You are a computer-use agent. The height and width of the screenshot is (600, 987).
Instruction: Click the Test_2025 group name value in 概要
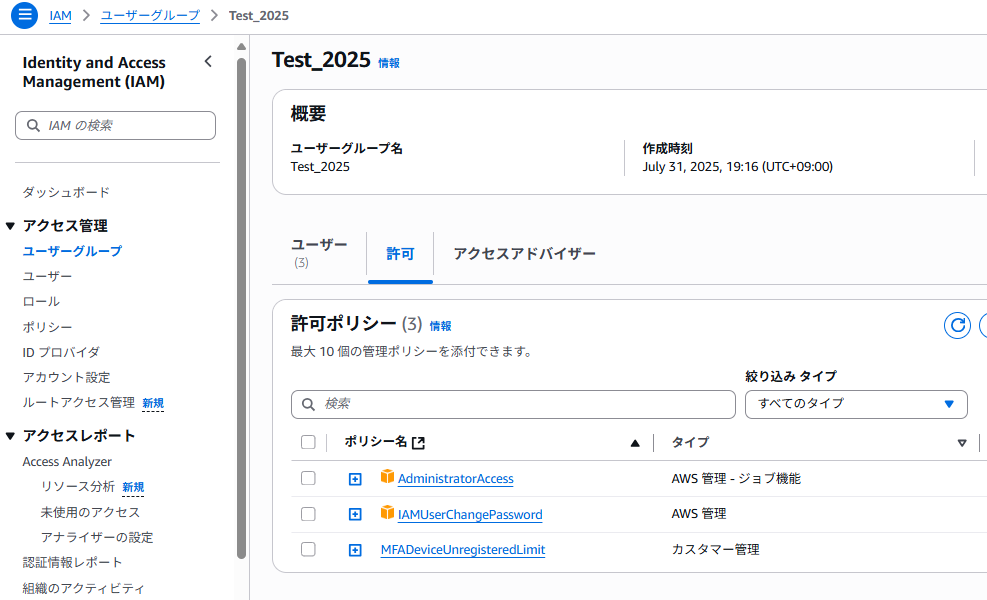(x=320, y=167)
